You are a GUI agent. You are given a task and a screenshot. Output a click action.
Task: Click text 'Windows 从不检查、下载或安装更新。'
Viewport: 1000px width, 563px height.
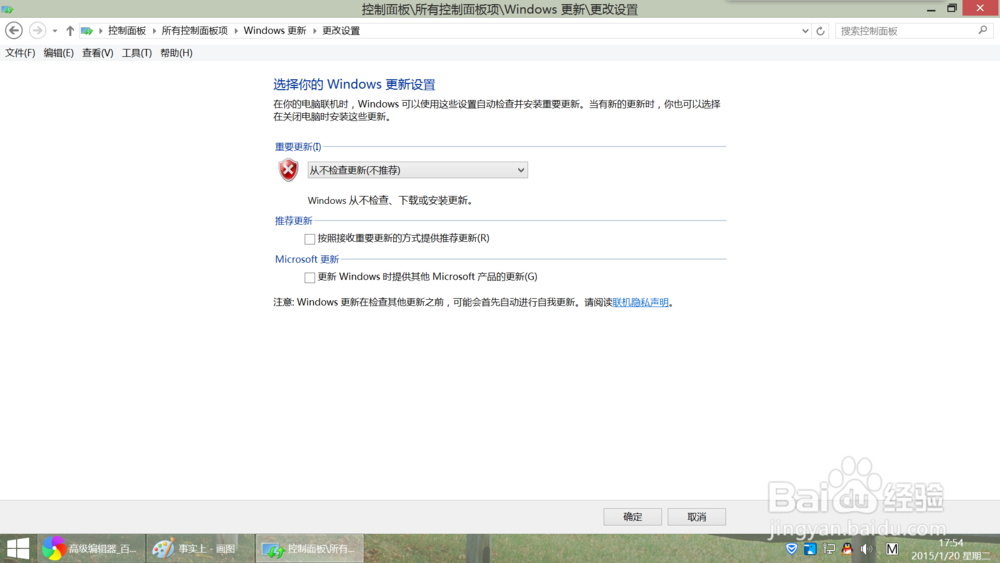pos(390,200)
